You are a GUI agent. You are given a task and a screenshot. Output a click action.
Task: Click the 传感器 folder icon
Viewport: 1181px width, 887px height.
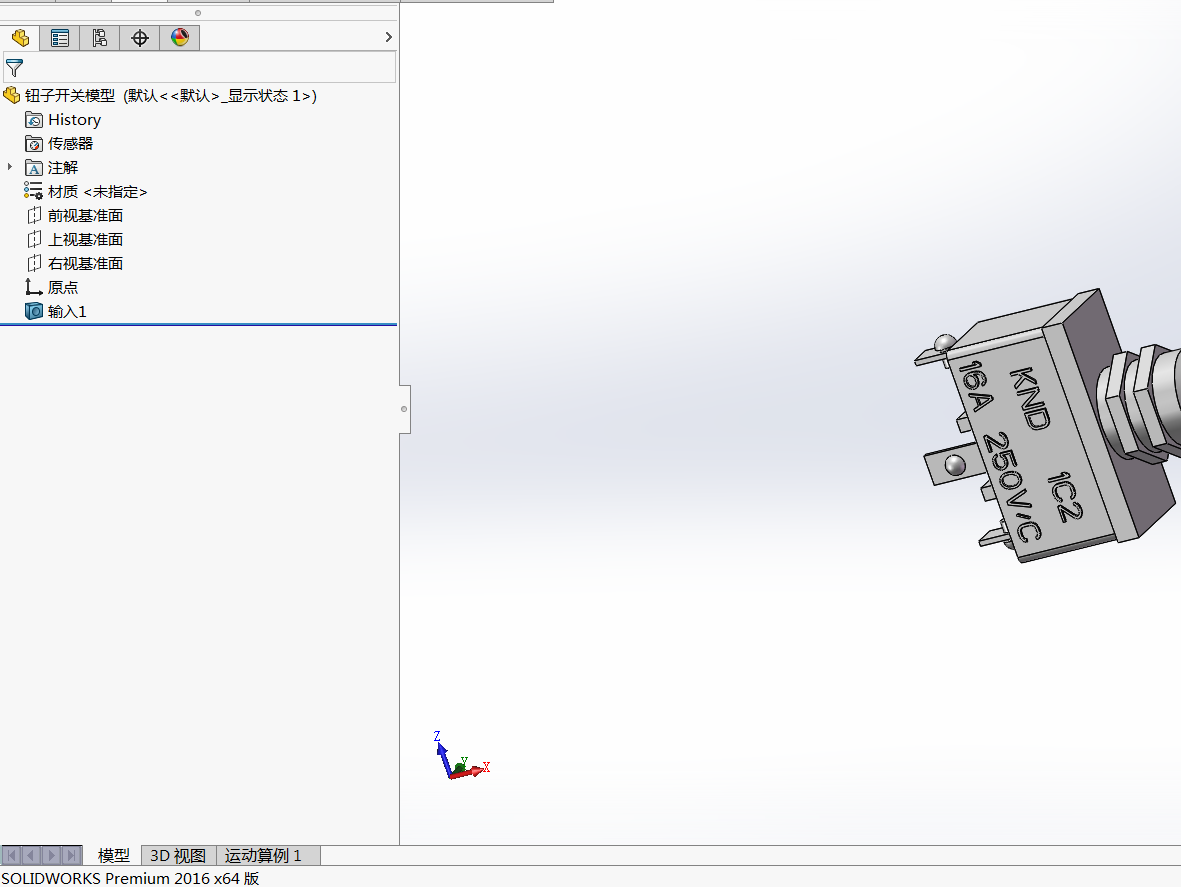[x=34, y=144]
